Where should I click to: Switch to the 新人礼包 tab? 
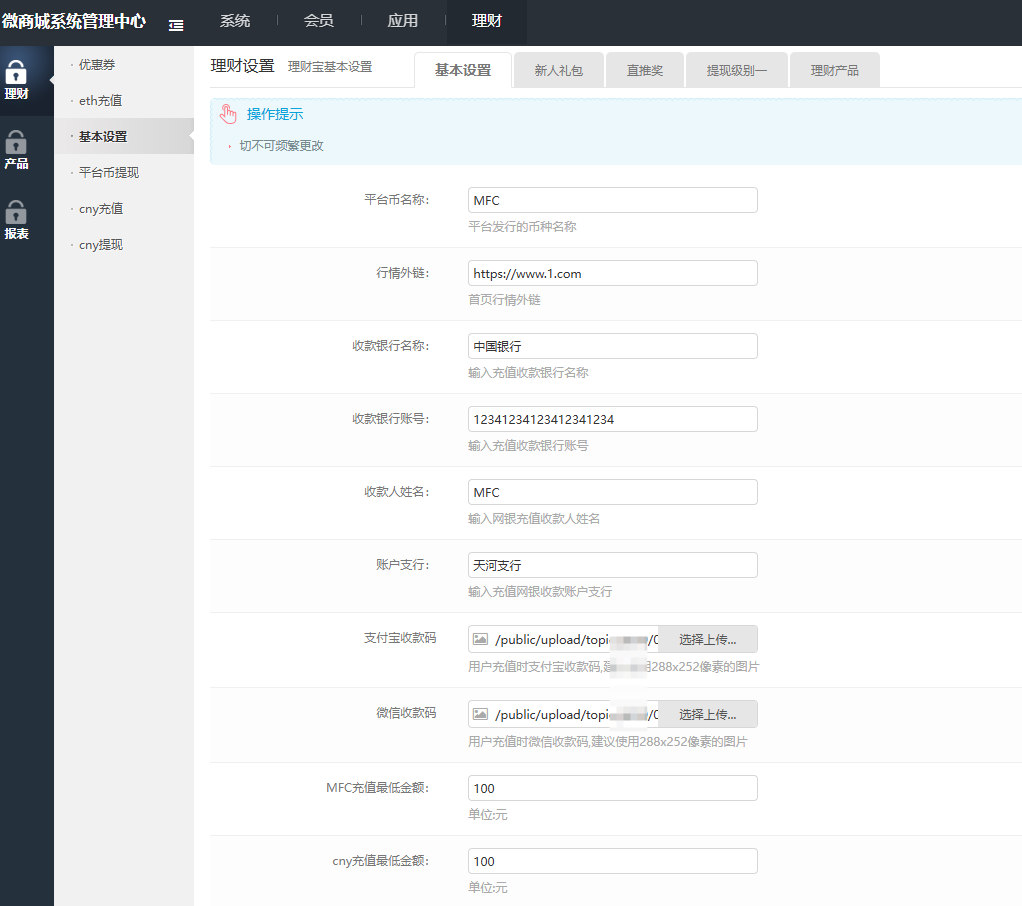click(558, 69)
